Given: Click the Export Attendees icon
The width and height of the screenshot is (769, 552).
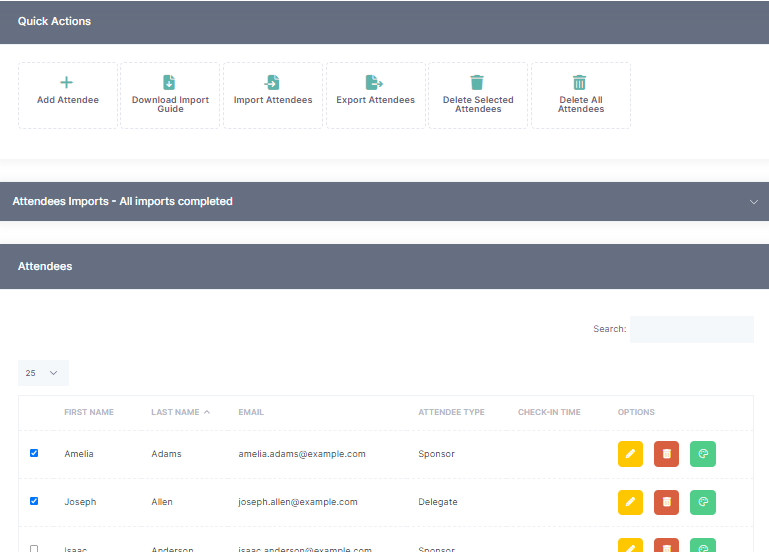Looking at the screenshot, I should coord(375,83).
